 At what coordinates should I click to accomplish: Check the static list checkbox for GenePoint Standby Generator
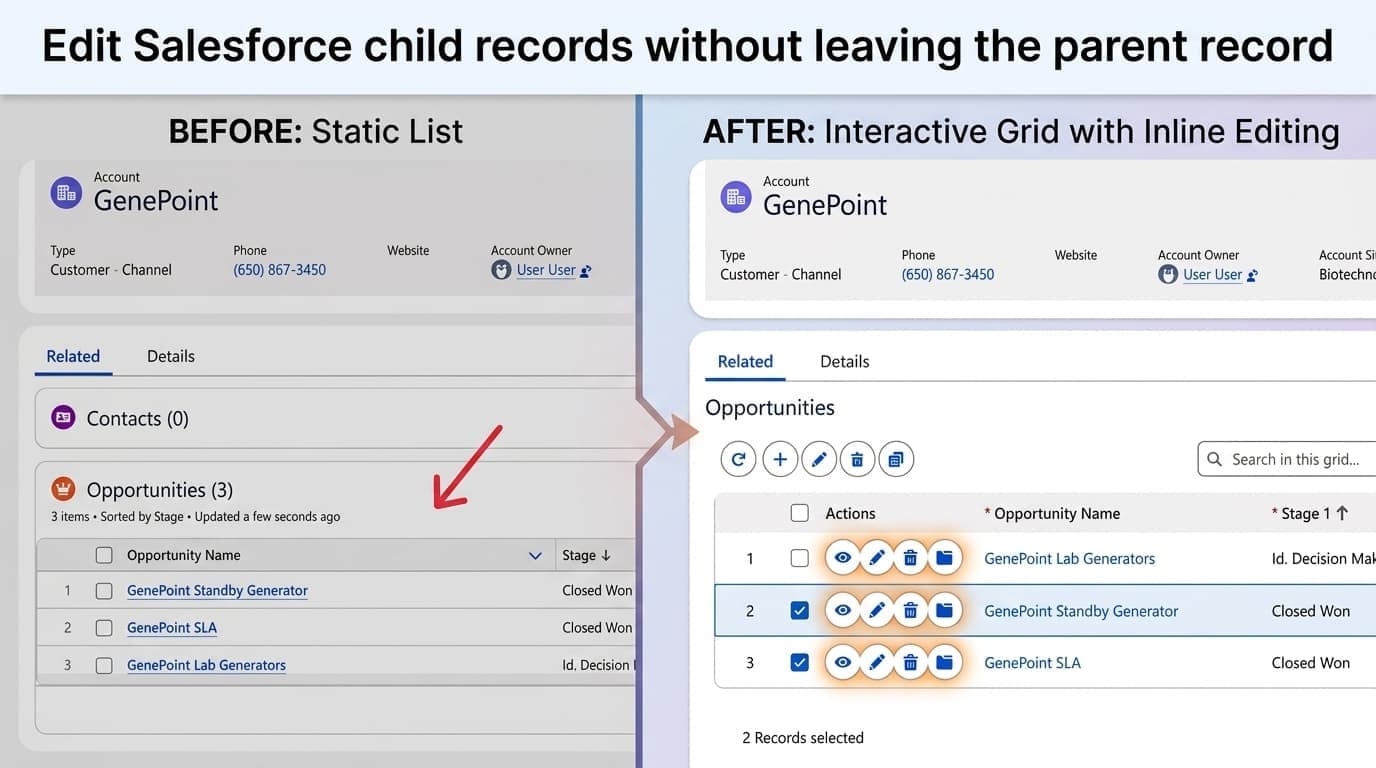[x=104, y=591]
